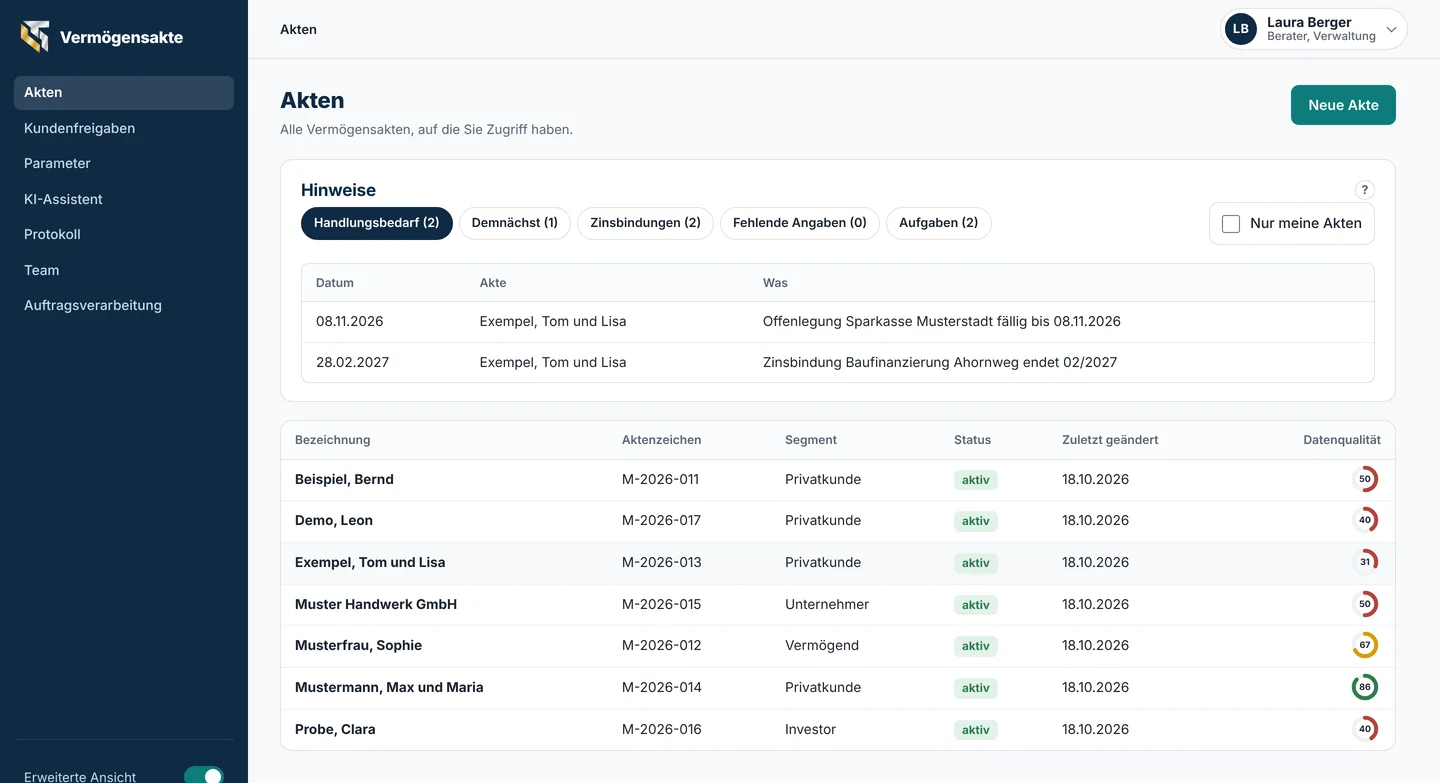The image size is (1440, 783).
Task: Click the Offenlegung Sparkasse Musterstadt hint
Action: coord(941,321)
